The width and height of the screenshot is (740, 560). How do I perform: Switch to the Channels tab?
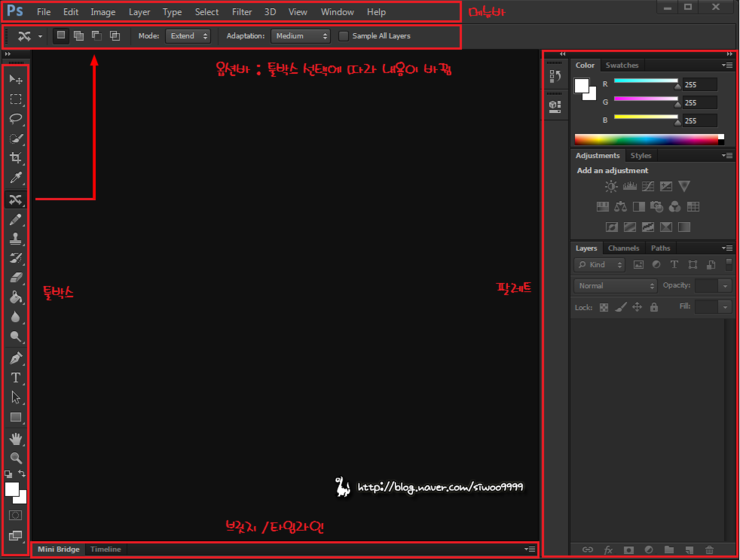tap(624, 248)
